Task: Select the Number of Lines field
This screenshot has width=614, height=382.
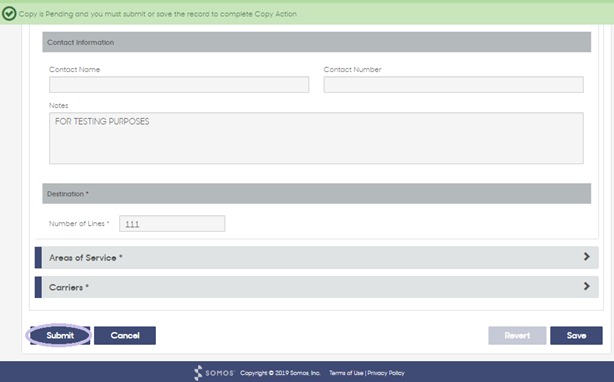Action: click(x=172, y=223)
